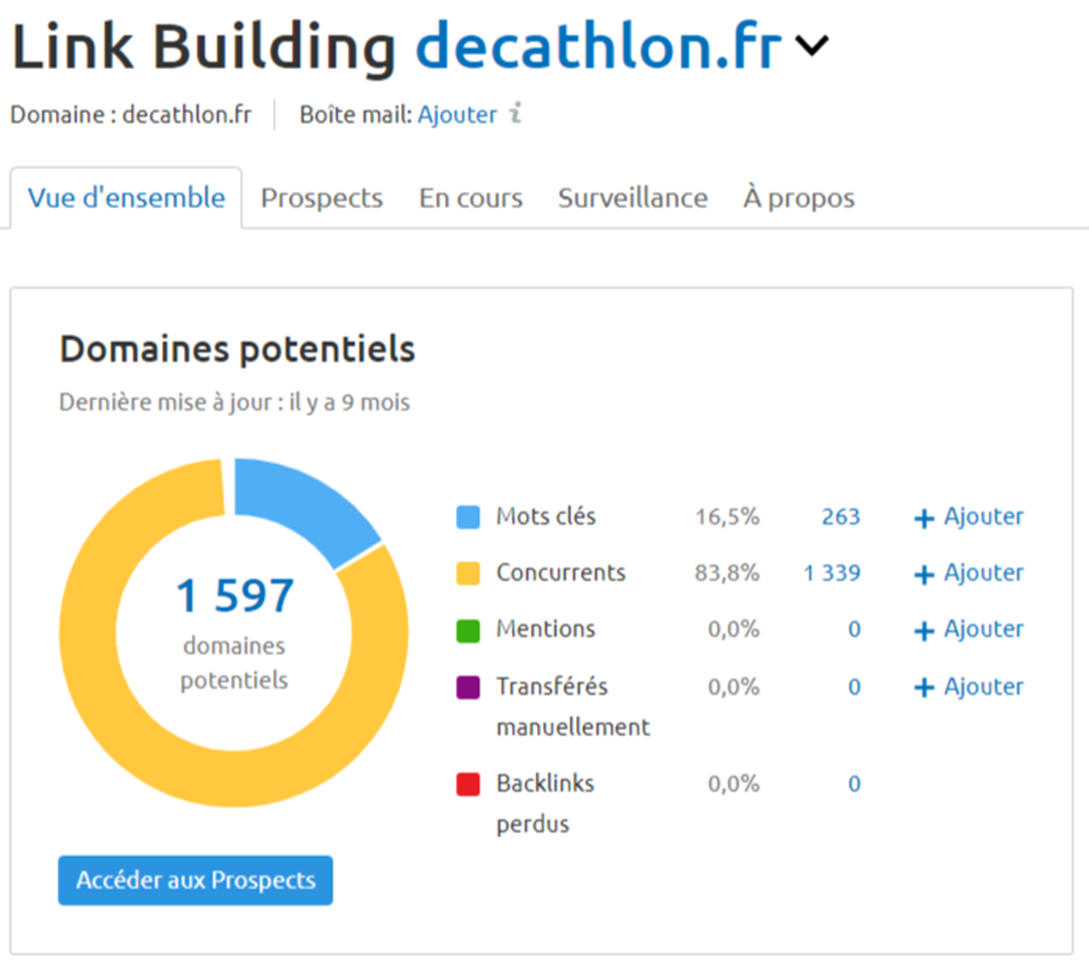Click the Concurrents label
Image resolution: width=1089 pixels, height=964 pixels.
[x=560, y=573]
